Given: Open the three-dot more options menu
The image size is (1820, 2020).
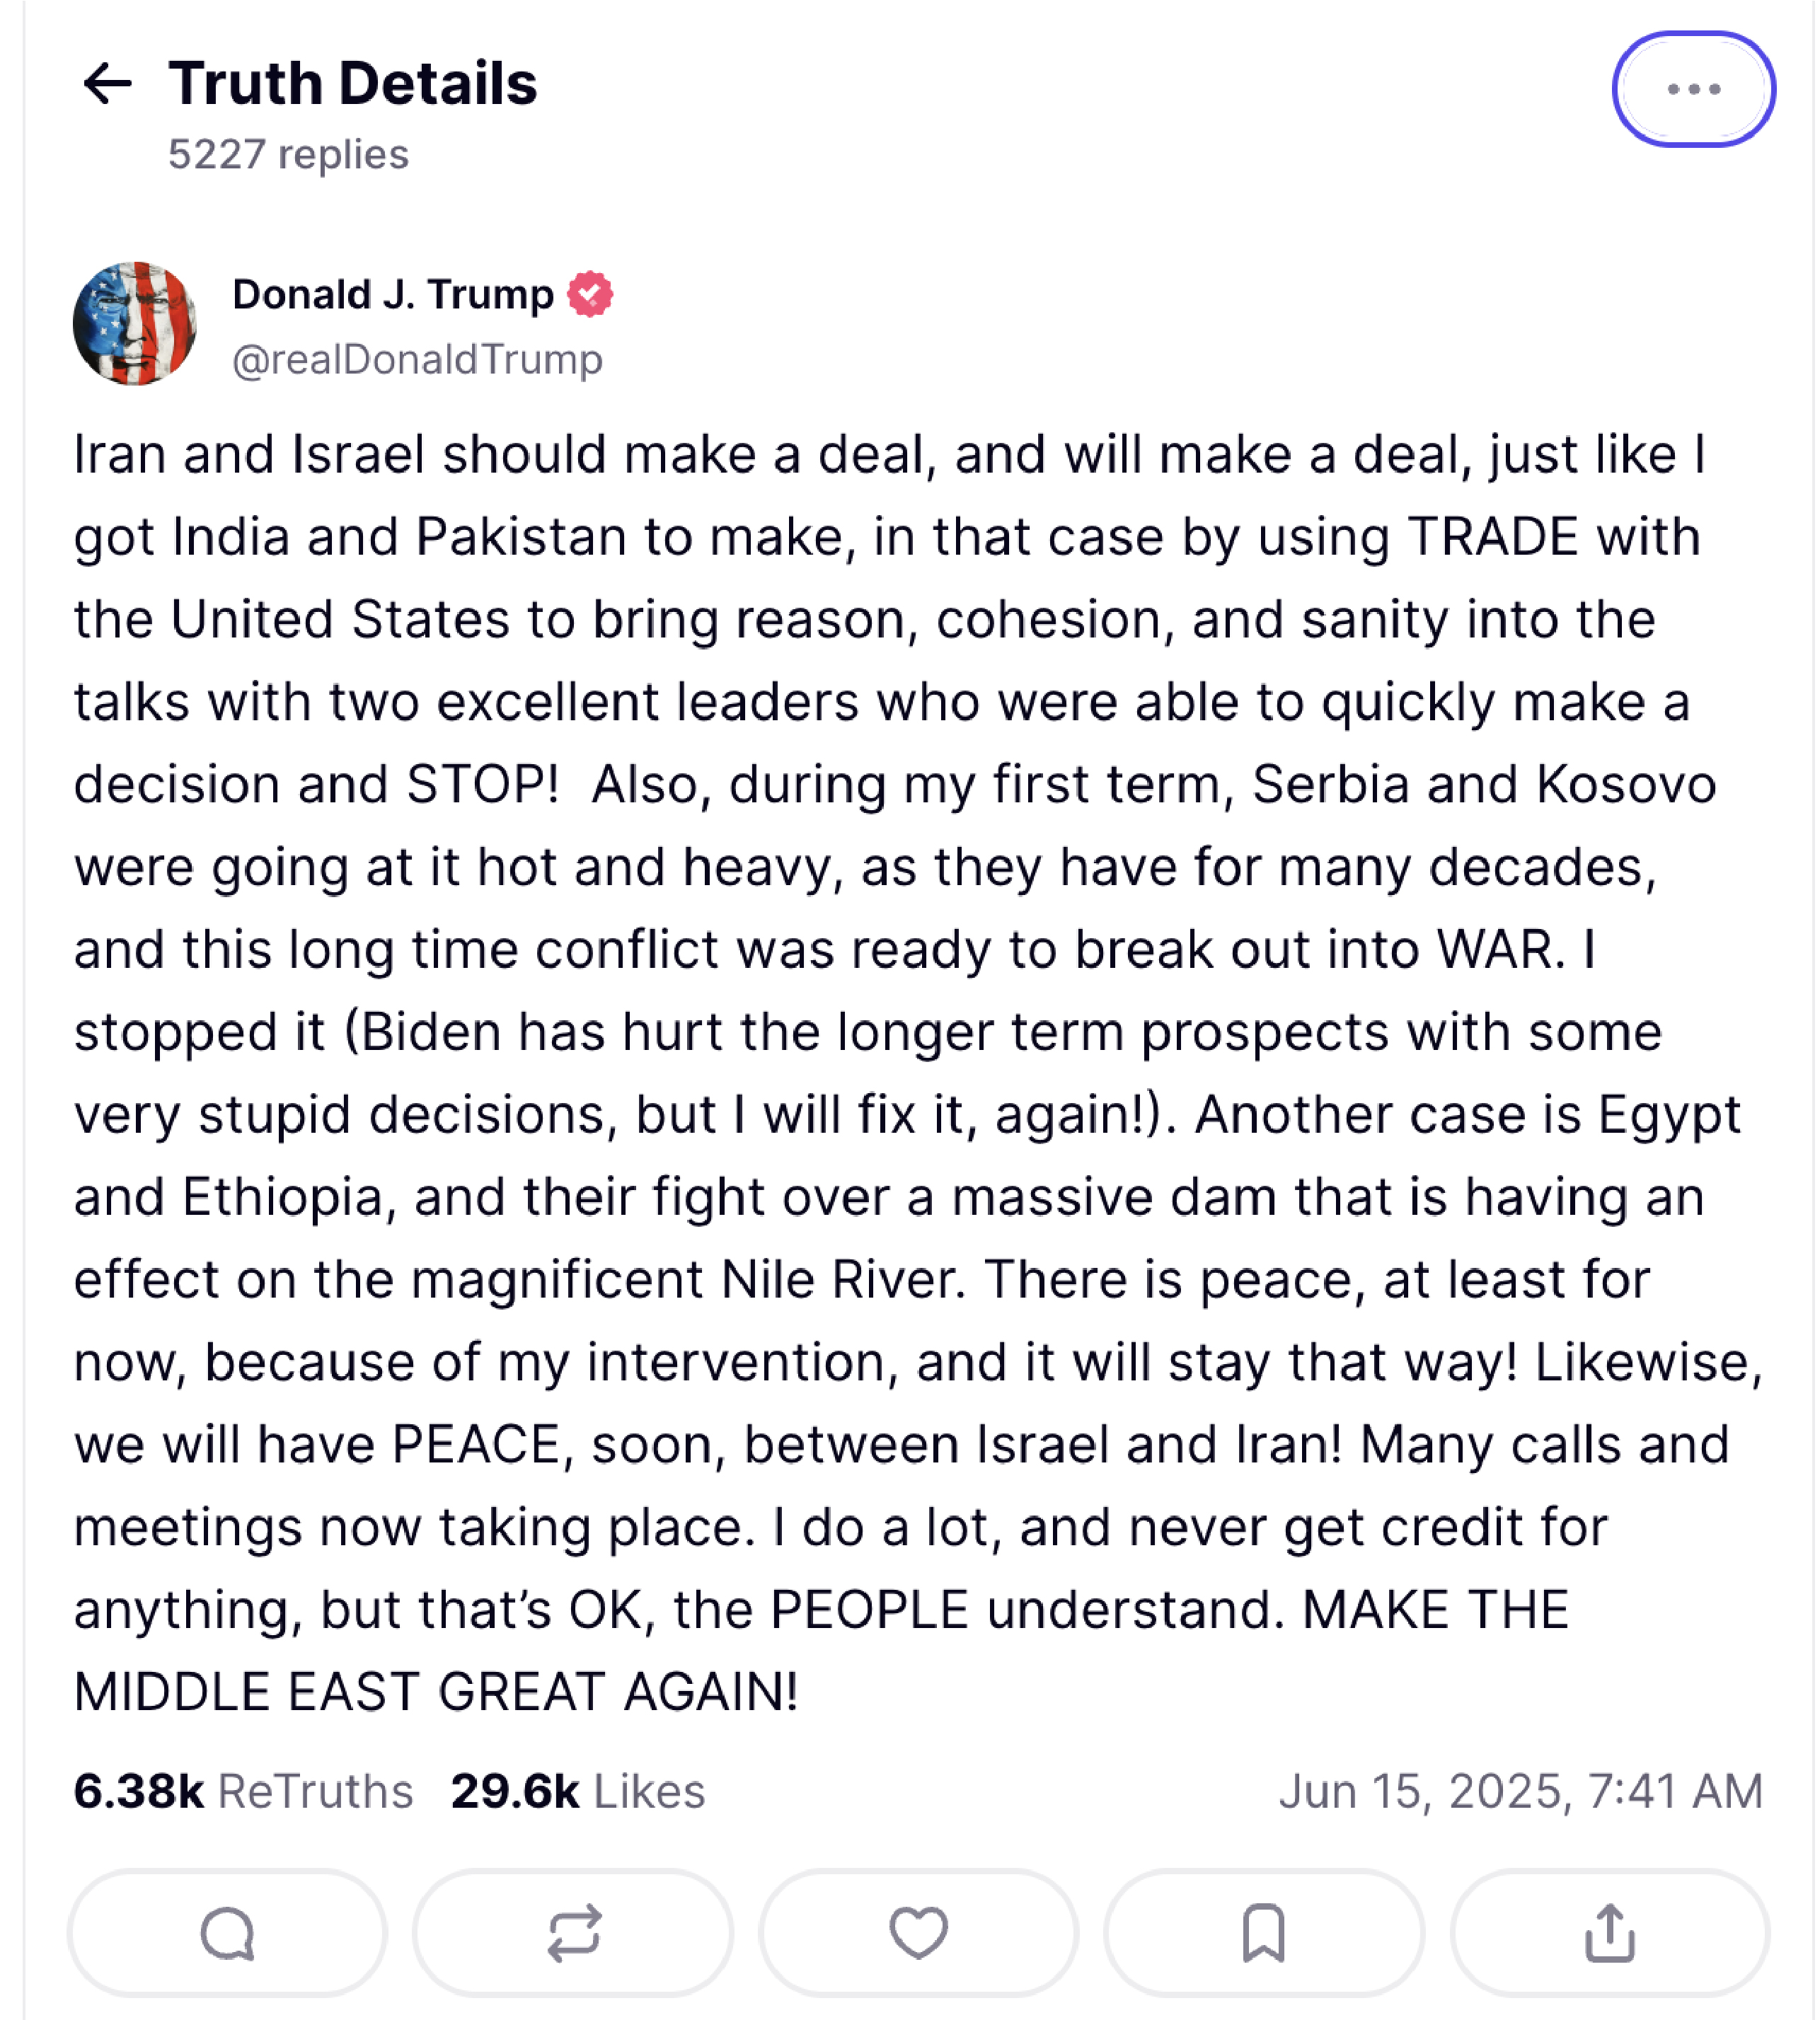Looking at the screenshot, I should [x=1693, y=89].
